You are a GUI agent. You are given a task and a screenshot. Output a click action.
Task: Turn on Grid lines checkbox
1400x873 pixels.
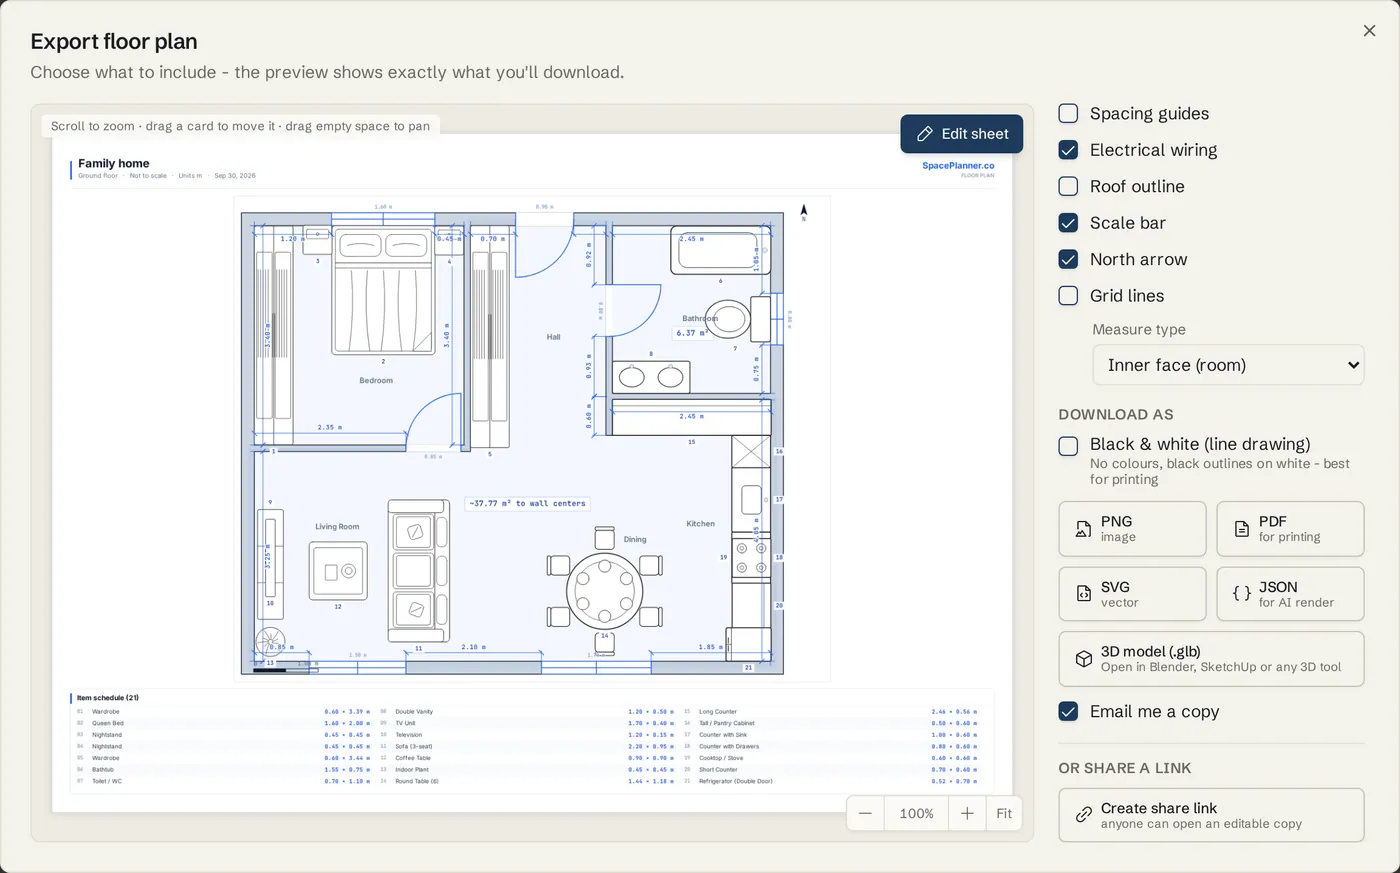pos(1068,296)
